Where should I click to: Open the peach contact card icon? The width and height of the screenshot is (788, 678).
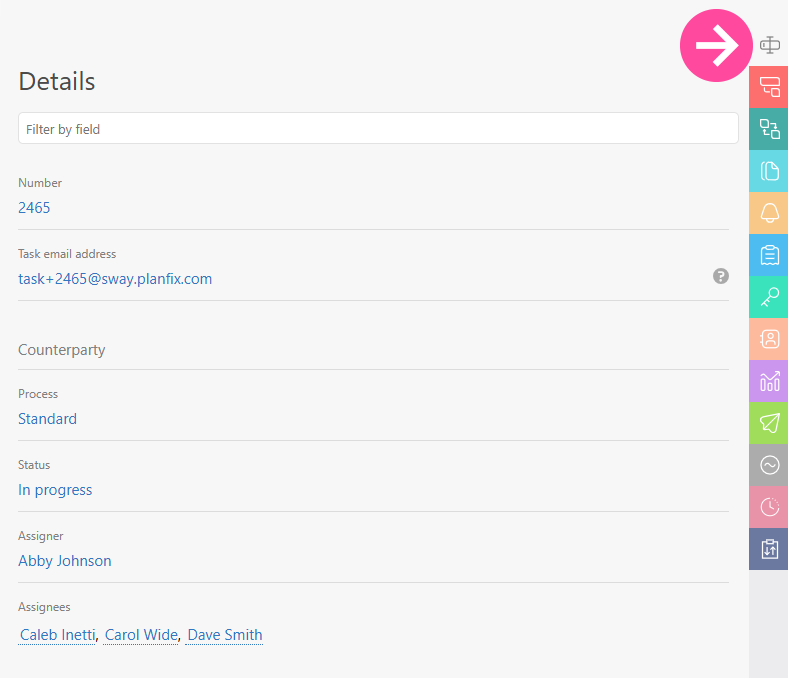pos(769,339)
